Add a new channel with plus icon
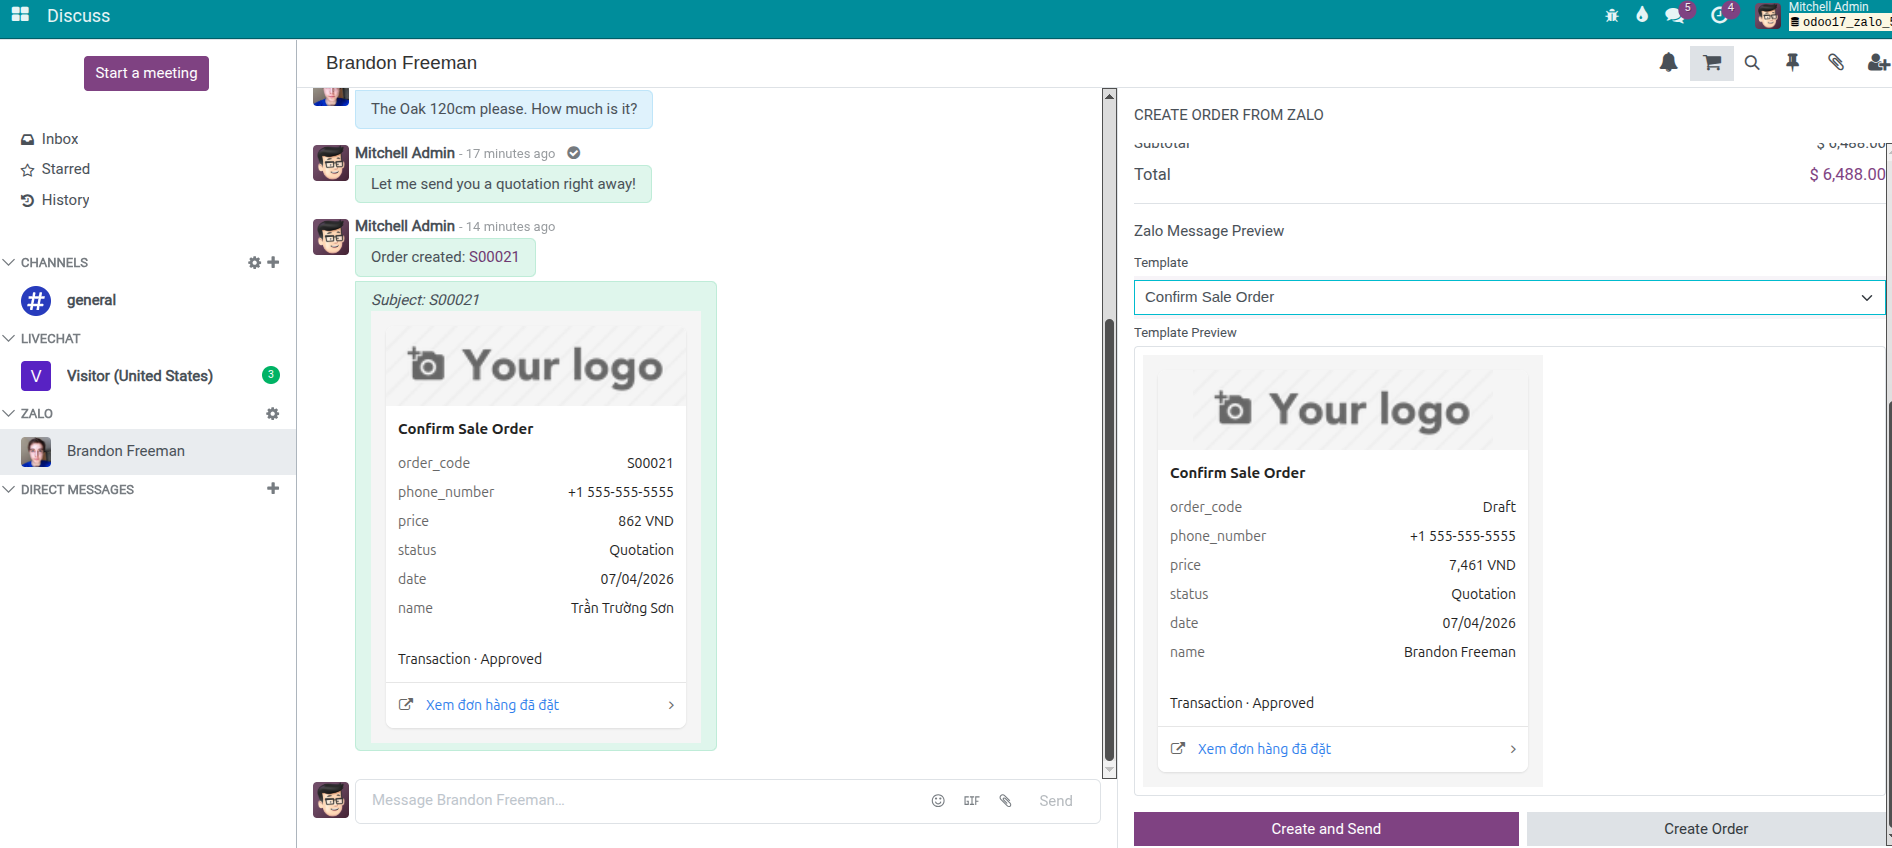Screen dimensions: 1892x848 point(273,262)
